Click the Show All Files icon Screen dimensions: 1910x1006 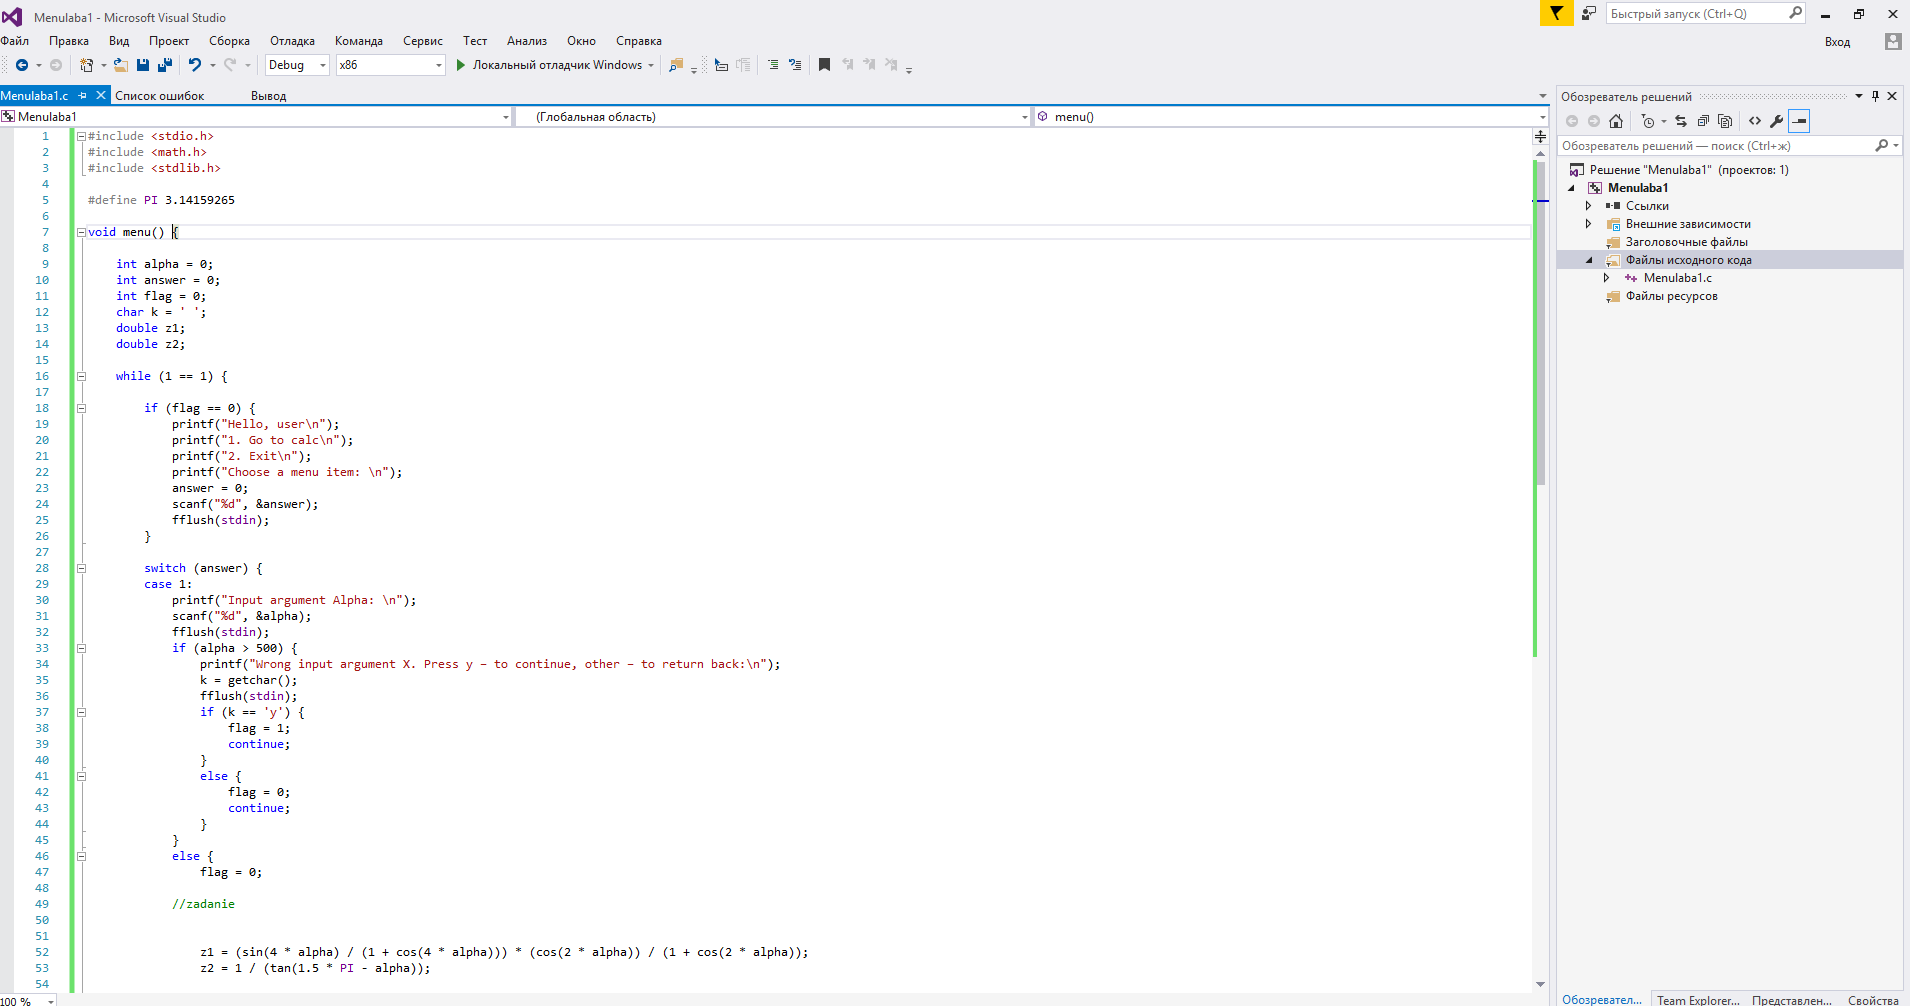[1725, 121]
